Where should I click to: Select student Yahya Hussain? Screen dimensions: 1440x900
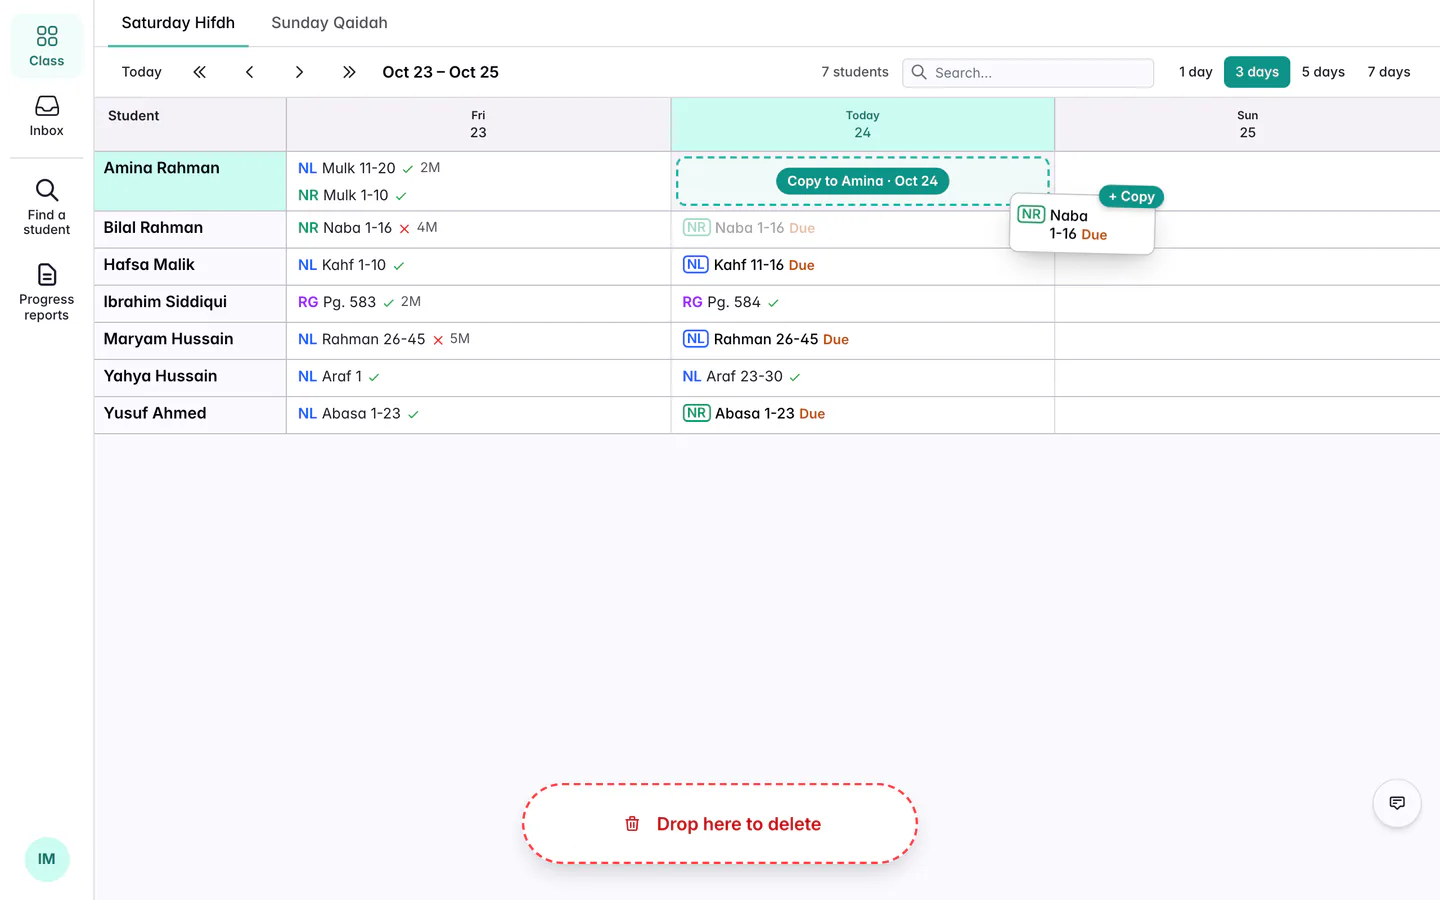[x=160, y=376]
